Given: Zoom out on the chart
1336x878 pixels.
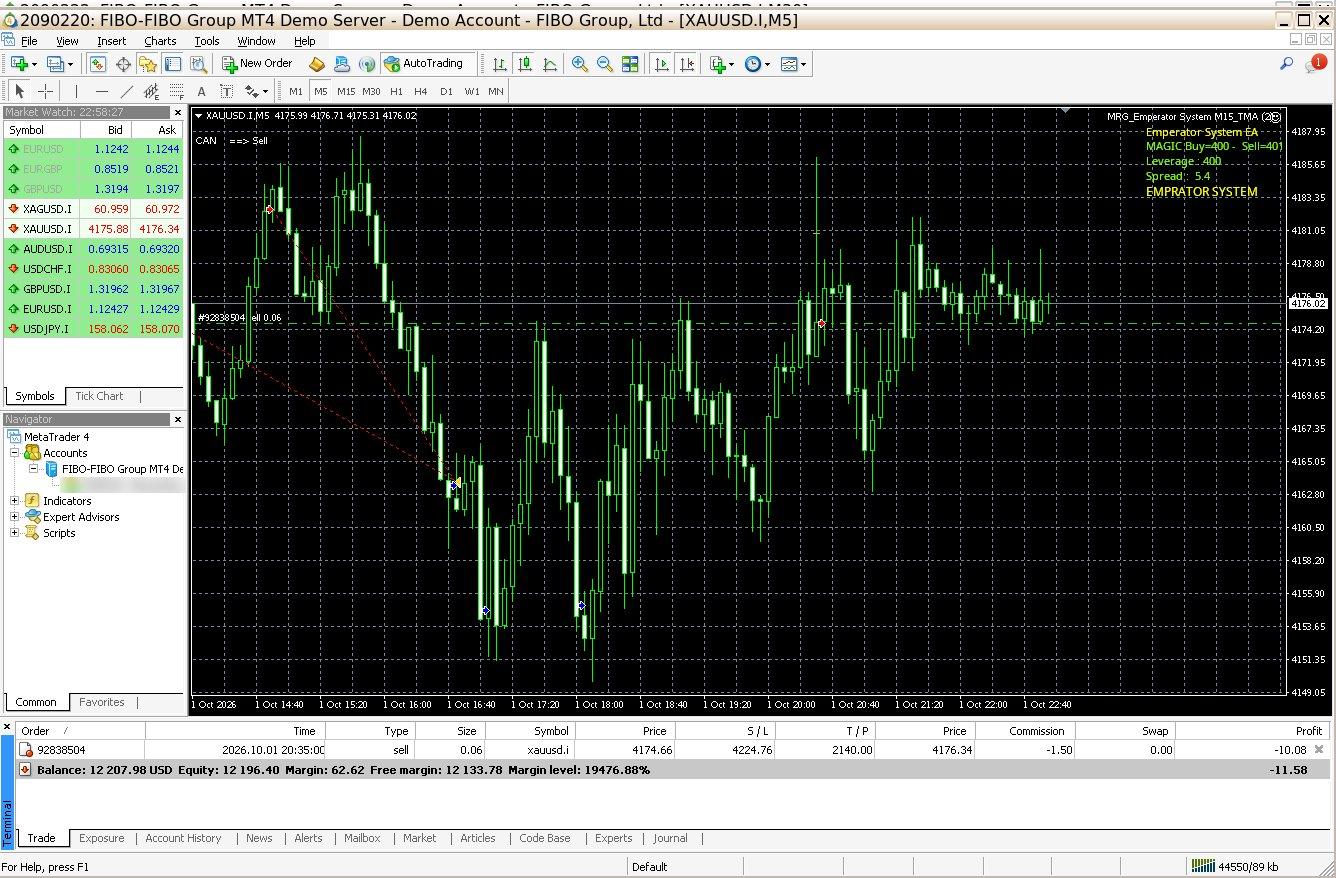Looking at the screenshot, I should point(604,64).
